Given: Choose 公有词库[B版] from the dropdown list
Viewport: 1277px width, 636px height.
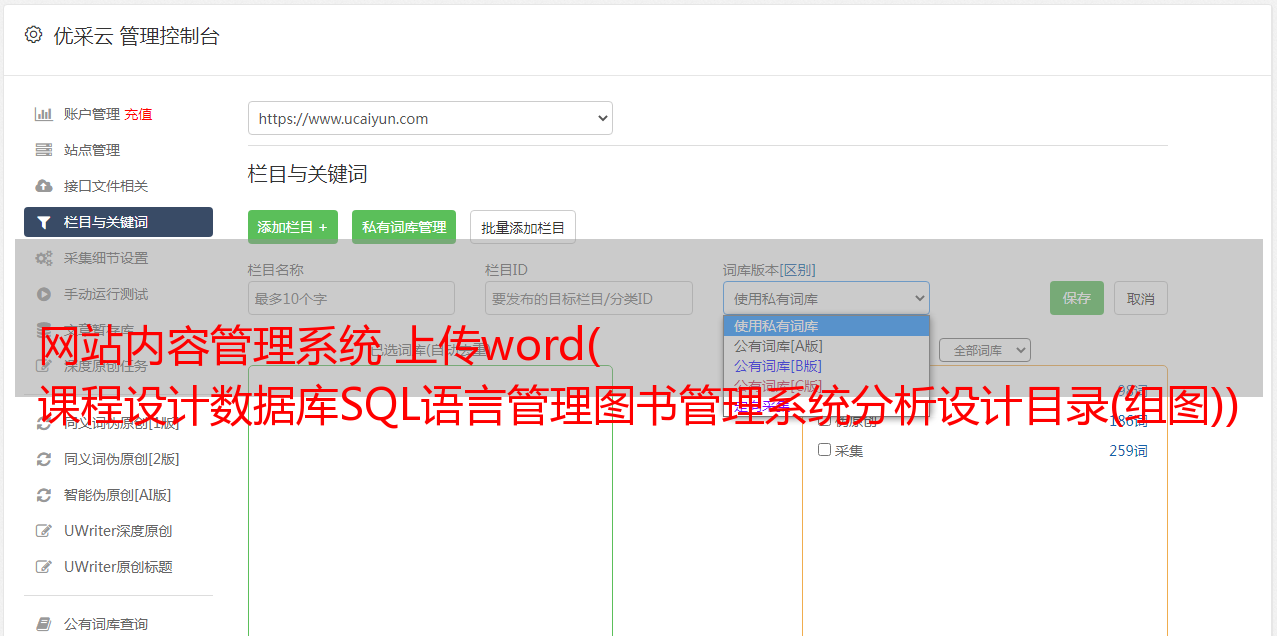Looking at the screenshot, I should (826, 366).
